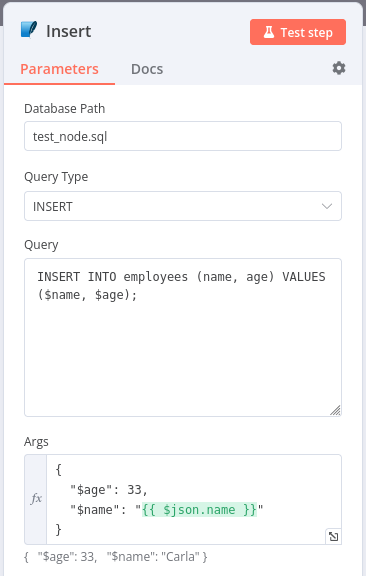Screen dimensions: 366x576
Task: Switch to the Parameters tab
Action: tap(60, 69)
